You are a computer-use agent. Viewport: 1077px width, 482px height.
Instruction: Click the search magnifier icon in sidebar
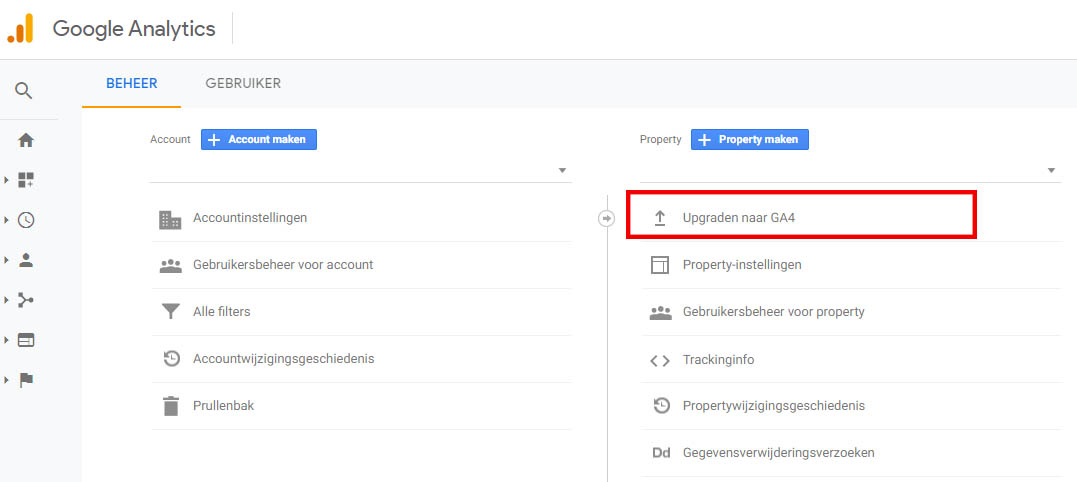point(24,91)
